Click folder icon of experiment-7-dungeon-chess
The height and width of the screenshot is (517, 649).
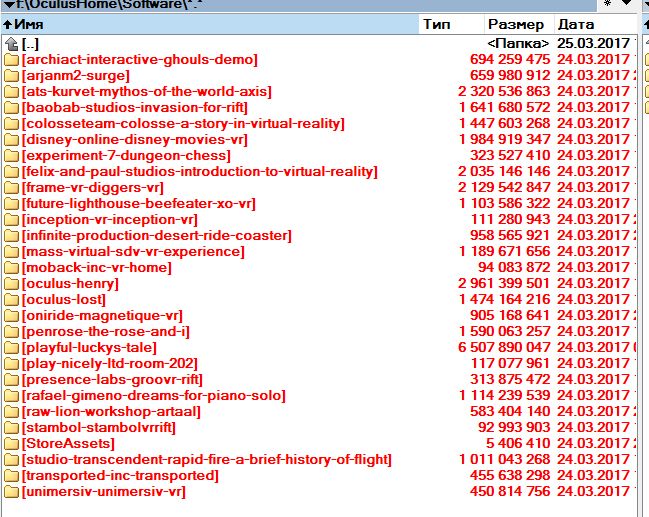12,156
